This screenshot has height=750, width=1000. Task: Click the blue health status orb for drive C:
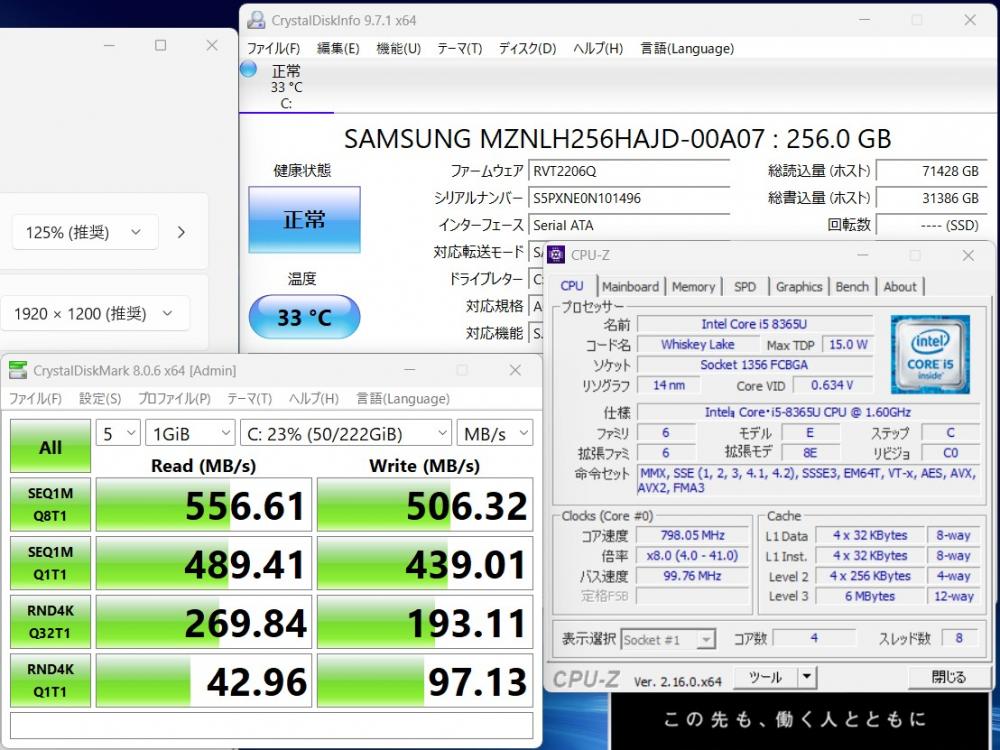(x=248, y=69)
